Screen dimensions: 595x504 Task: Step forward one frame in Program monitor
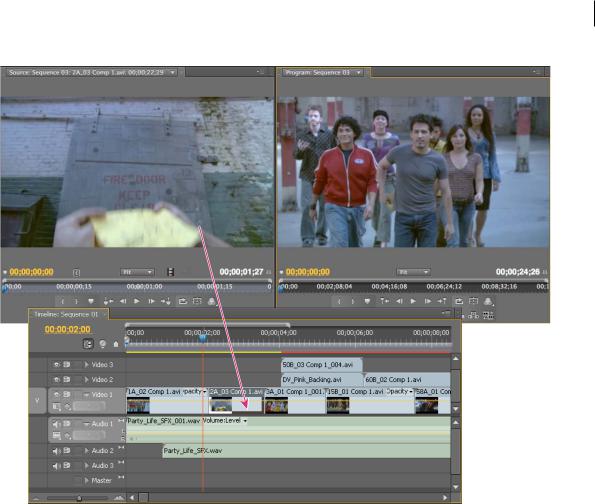click(428, 301)
